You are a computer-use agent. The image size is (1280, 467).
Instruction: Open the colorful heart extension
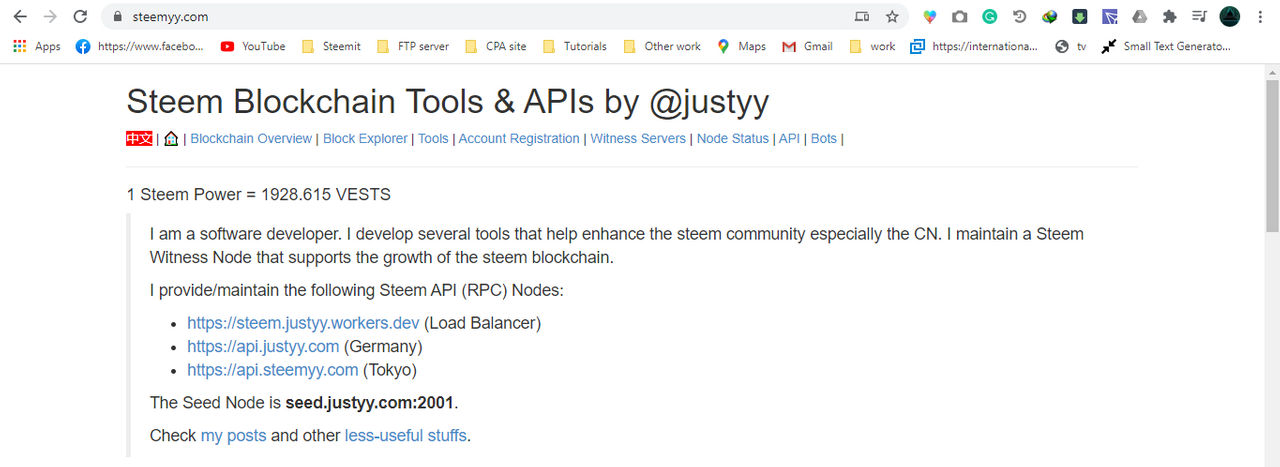pos(930,17)
